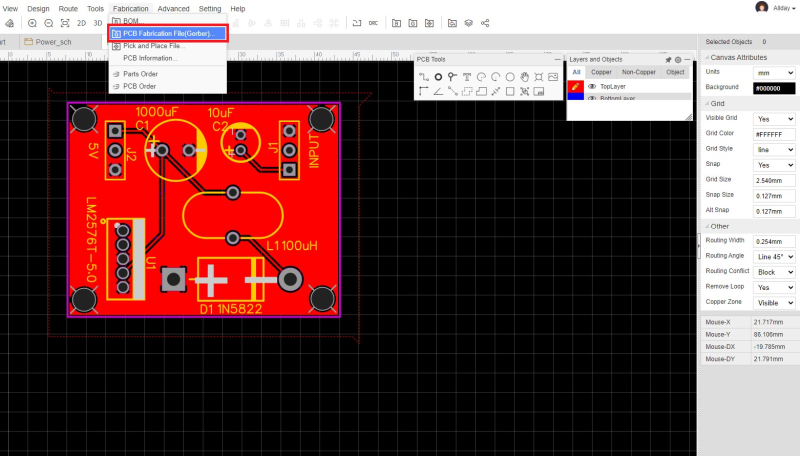Choose PCB Fabrication File(Gerber) menu item
This screenshot has width=800, height=456.
(x=168, y=34)
